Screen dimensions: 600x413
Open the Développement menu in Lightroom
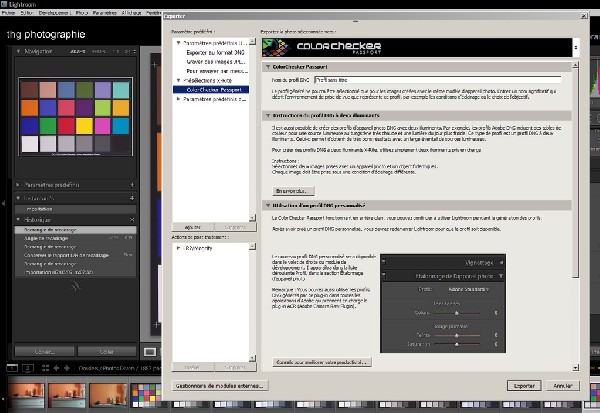(54, 13)
